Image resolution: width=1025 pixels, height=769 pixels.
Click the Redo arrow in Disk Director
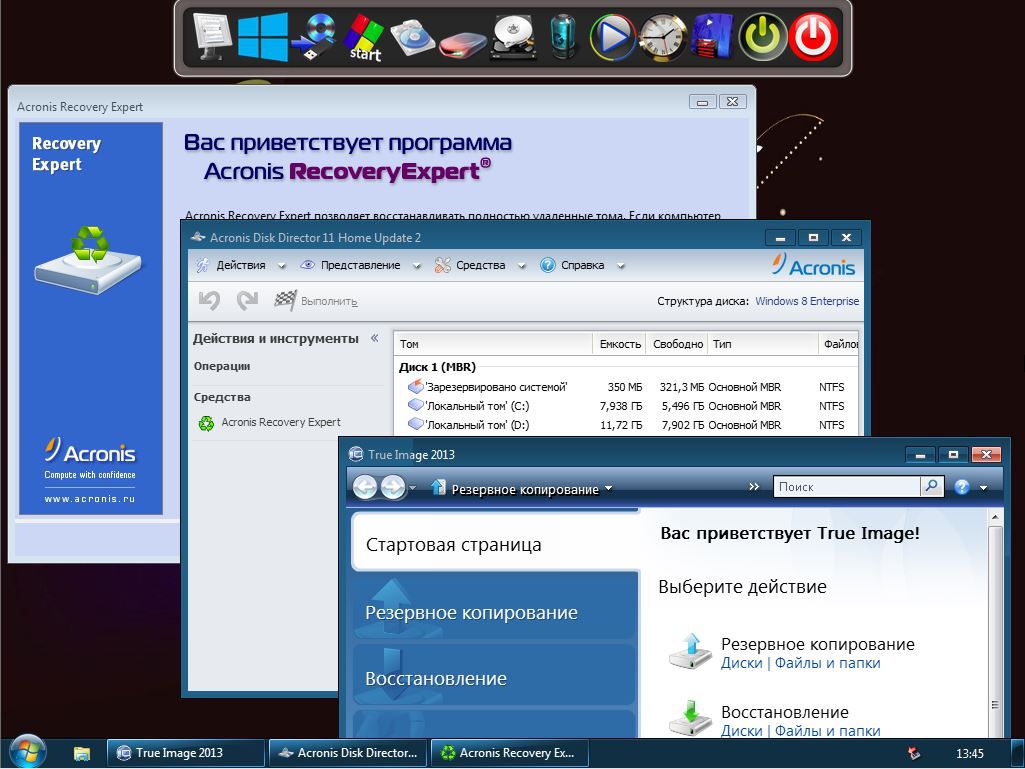pos(247,301)
